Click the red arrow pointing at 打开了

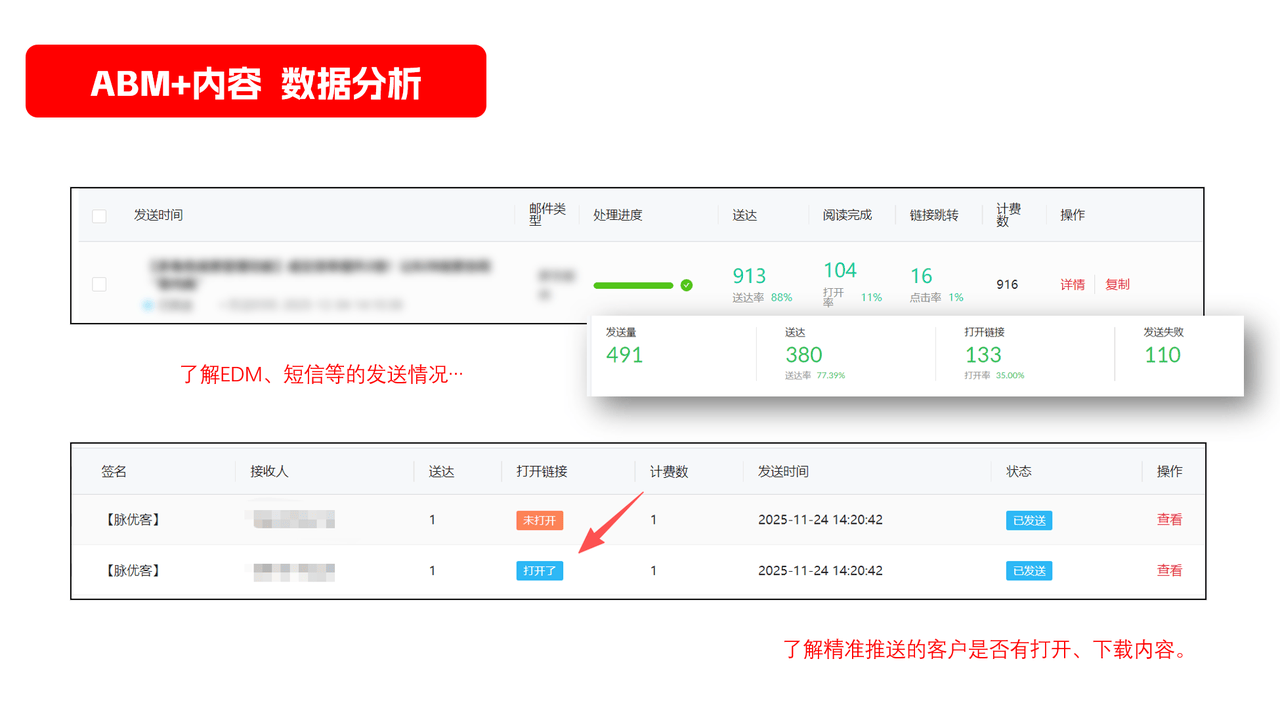click(x=609, y=523)
